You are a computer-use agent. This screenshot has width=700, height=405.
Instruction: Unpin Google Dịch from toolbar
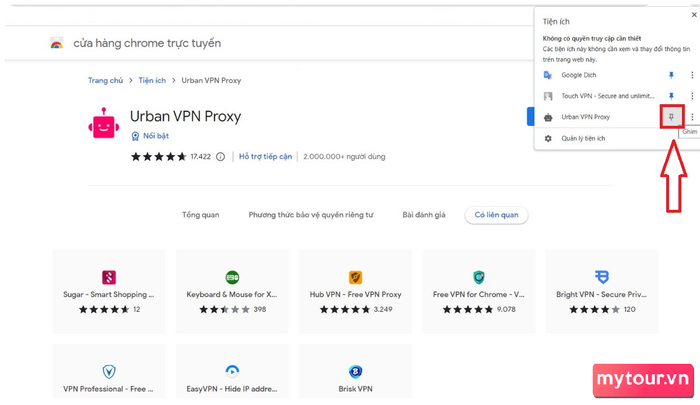click(x=671, y=75)
